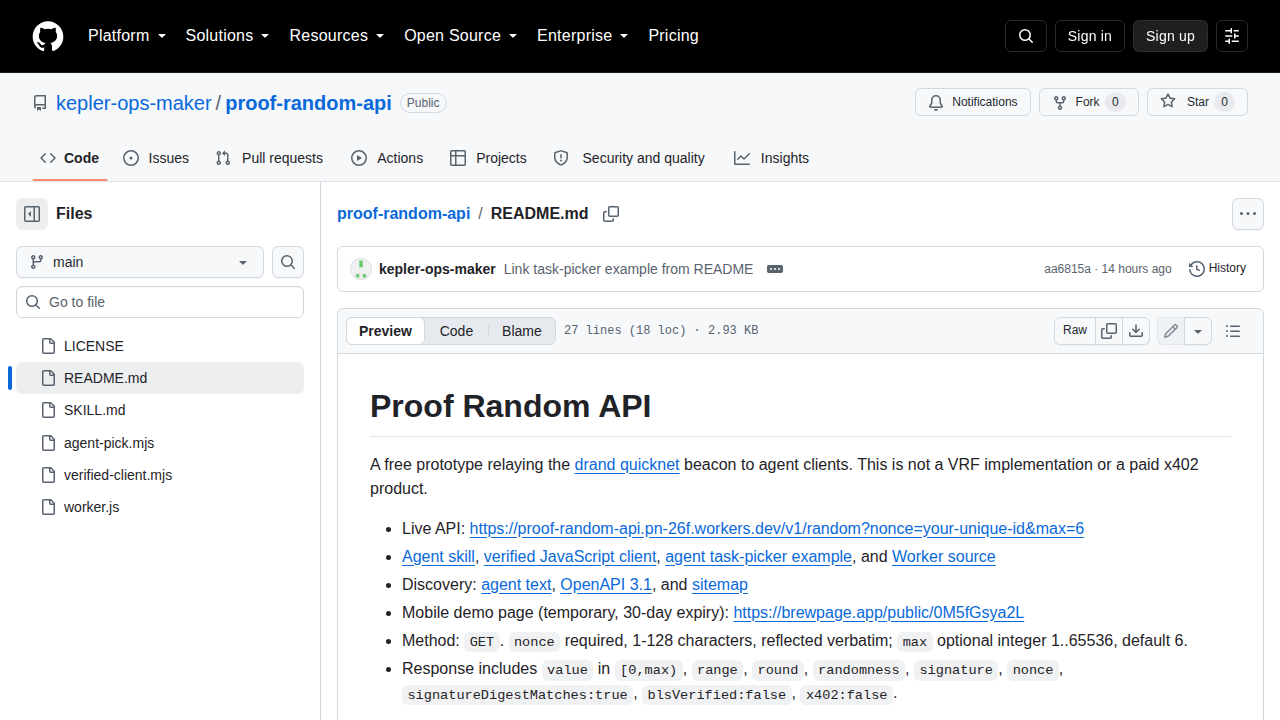1280x720 pixels.
Task: Open the sitemap link
Action: pyautogui.click(x=720, y=584)
